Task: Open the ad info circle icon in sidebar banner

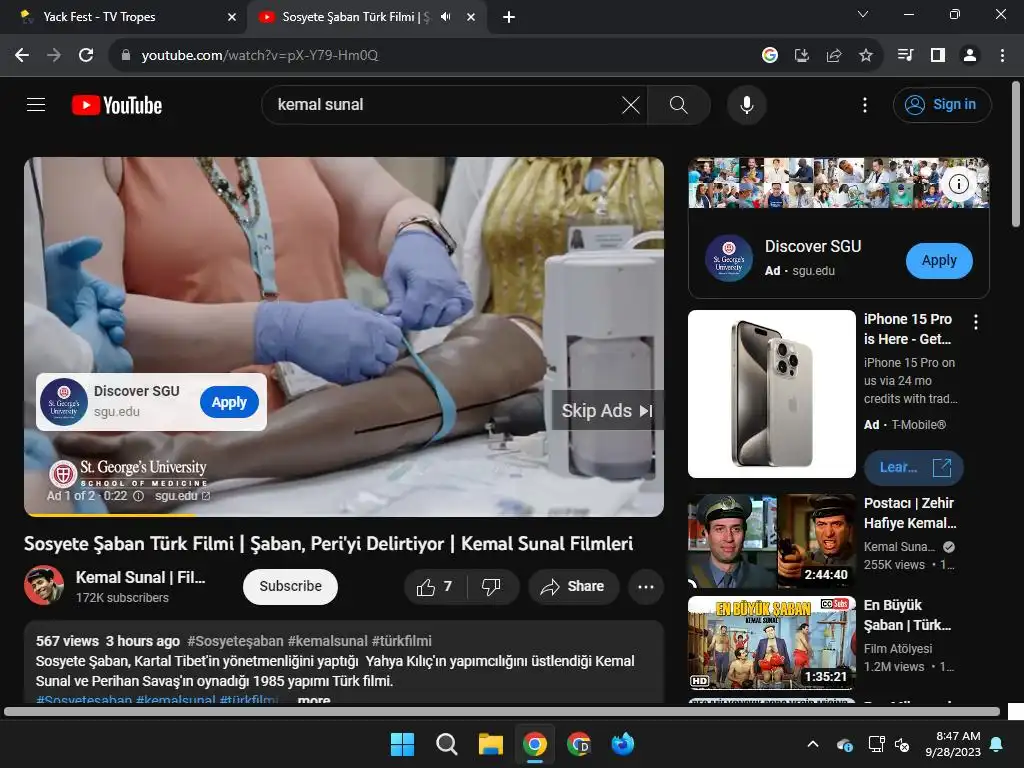Action: coord(959,184)
